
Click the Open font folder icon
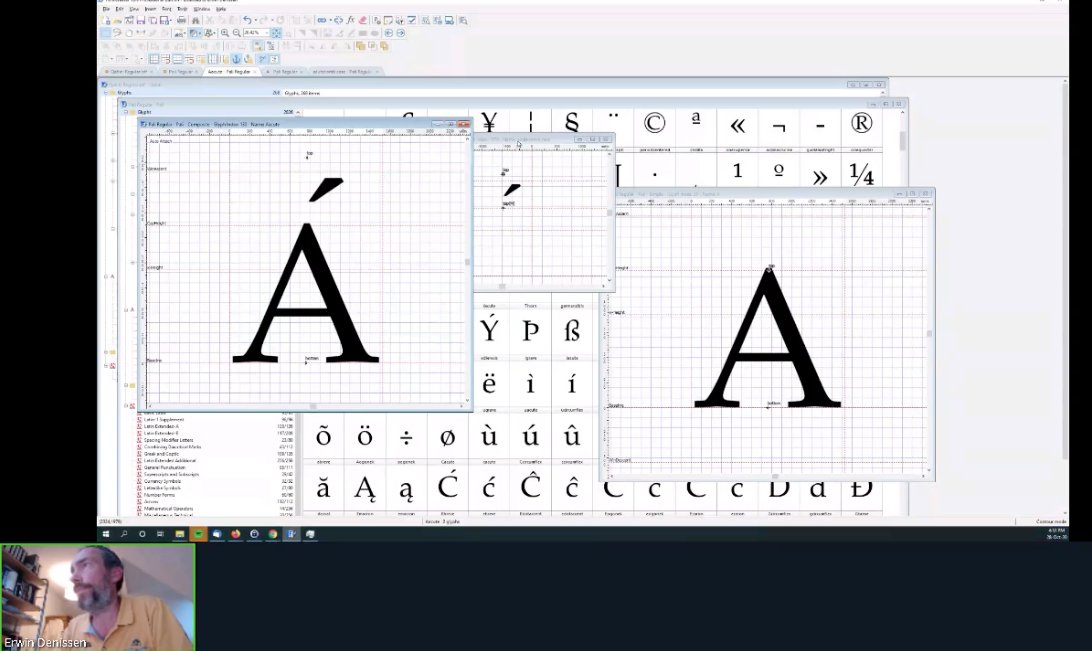pyautogui.click(x=118, y=20)
